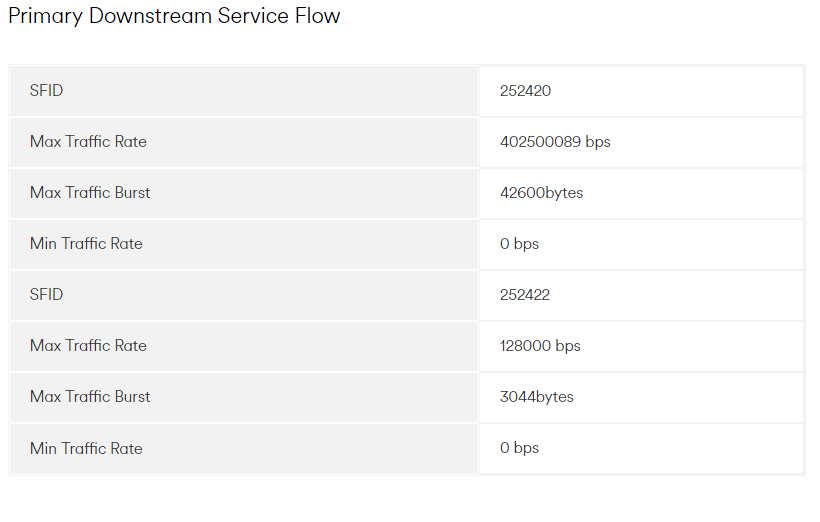This screenshot has width=820, height=522.
Task: Click the SFID value 252422
Action: [525, 295]
